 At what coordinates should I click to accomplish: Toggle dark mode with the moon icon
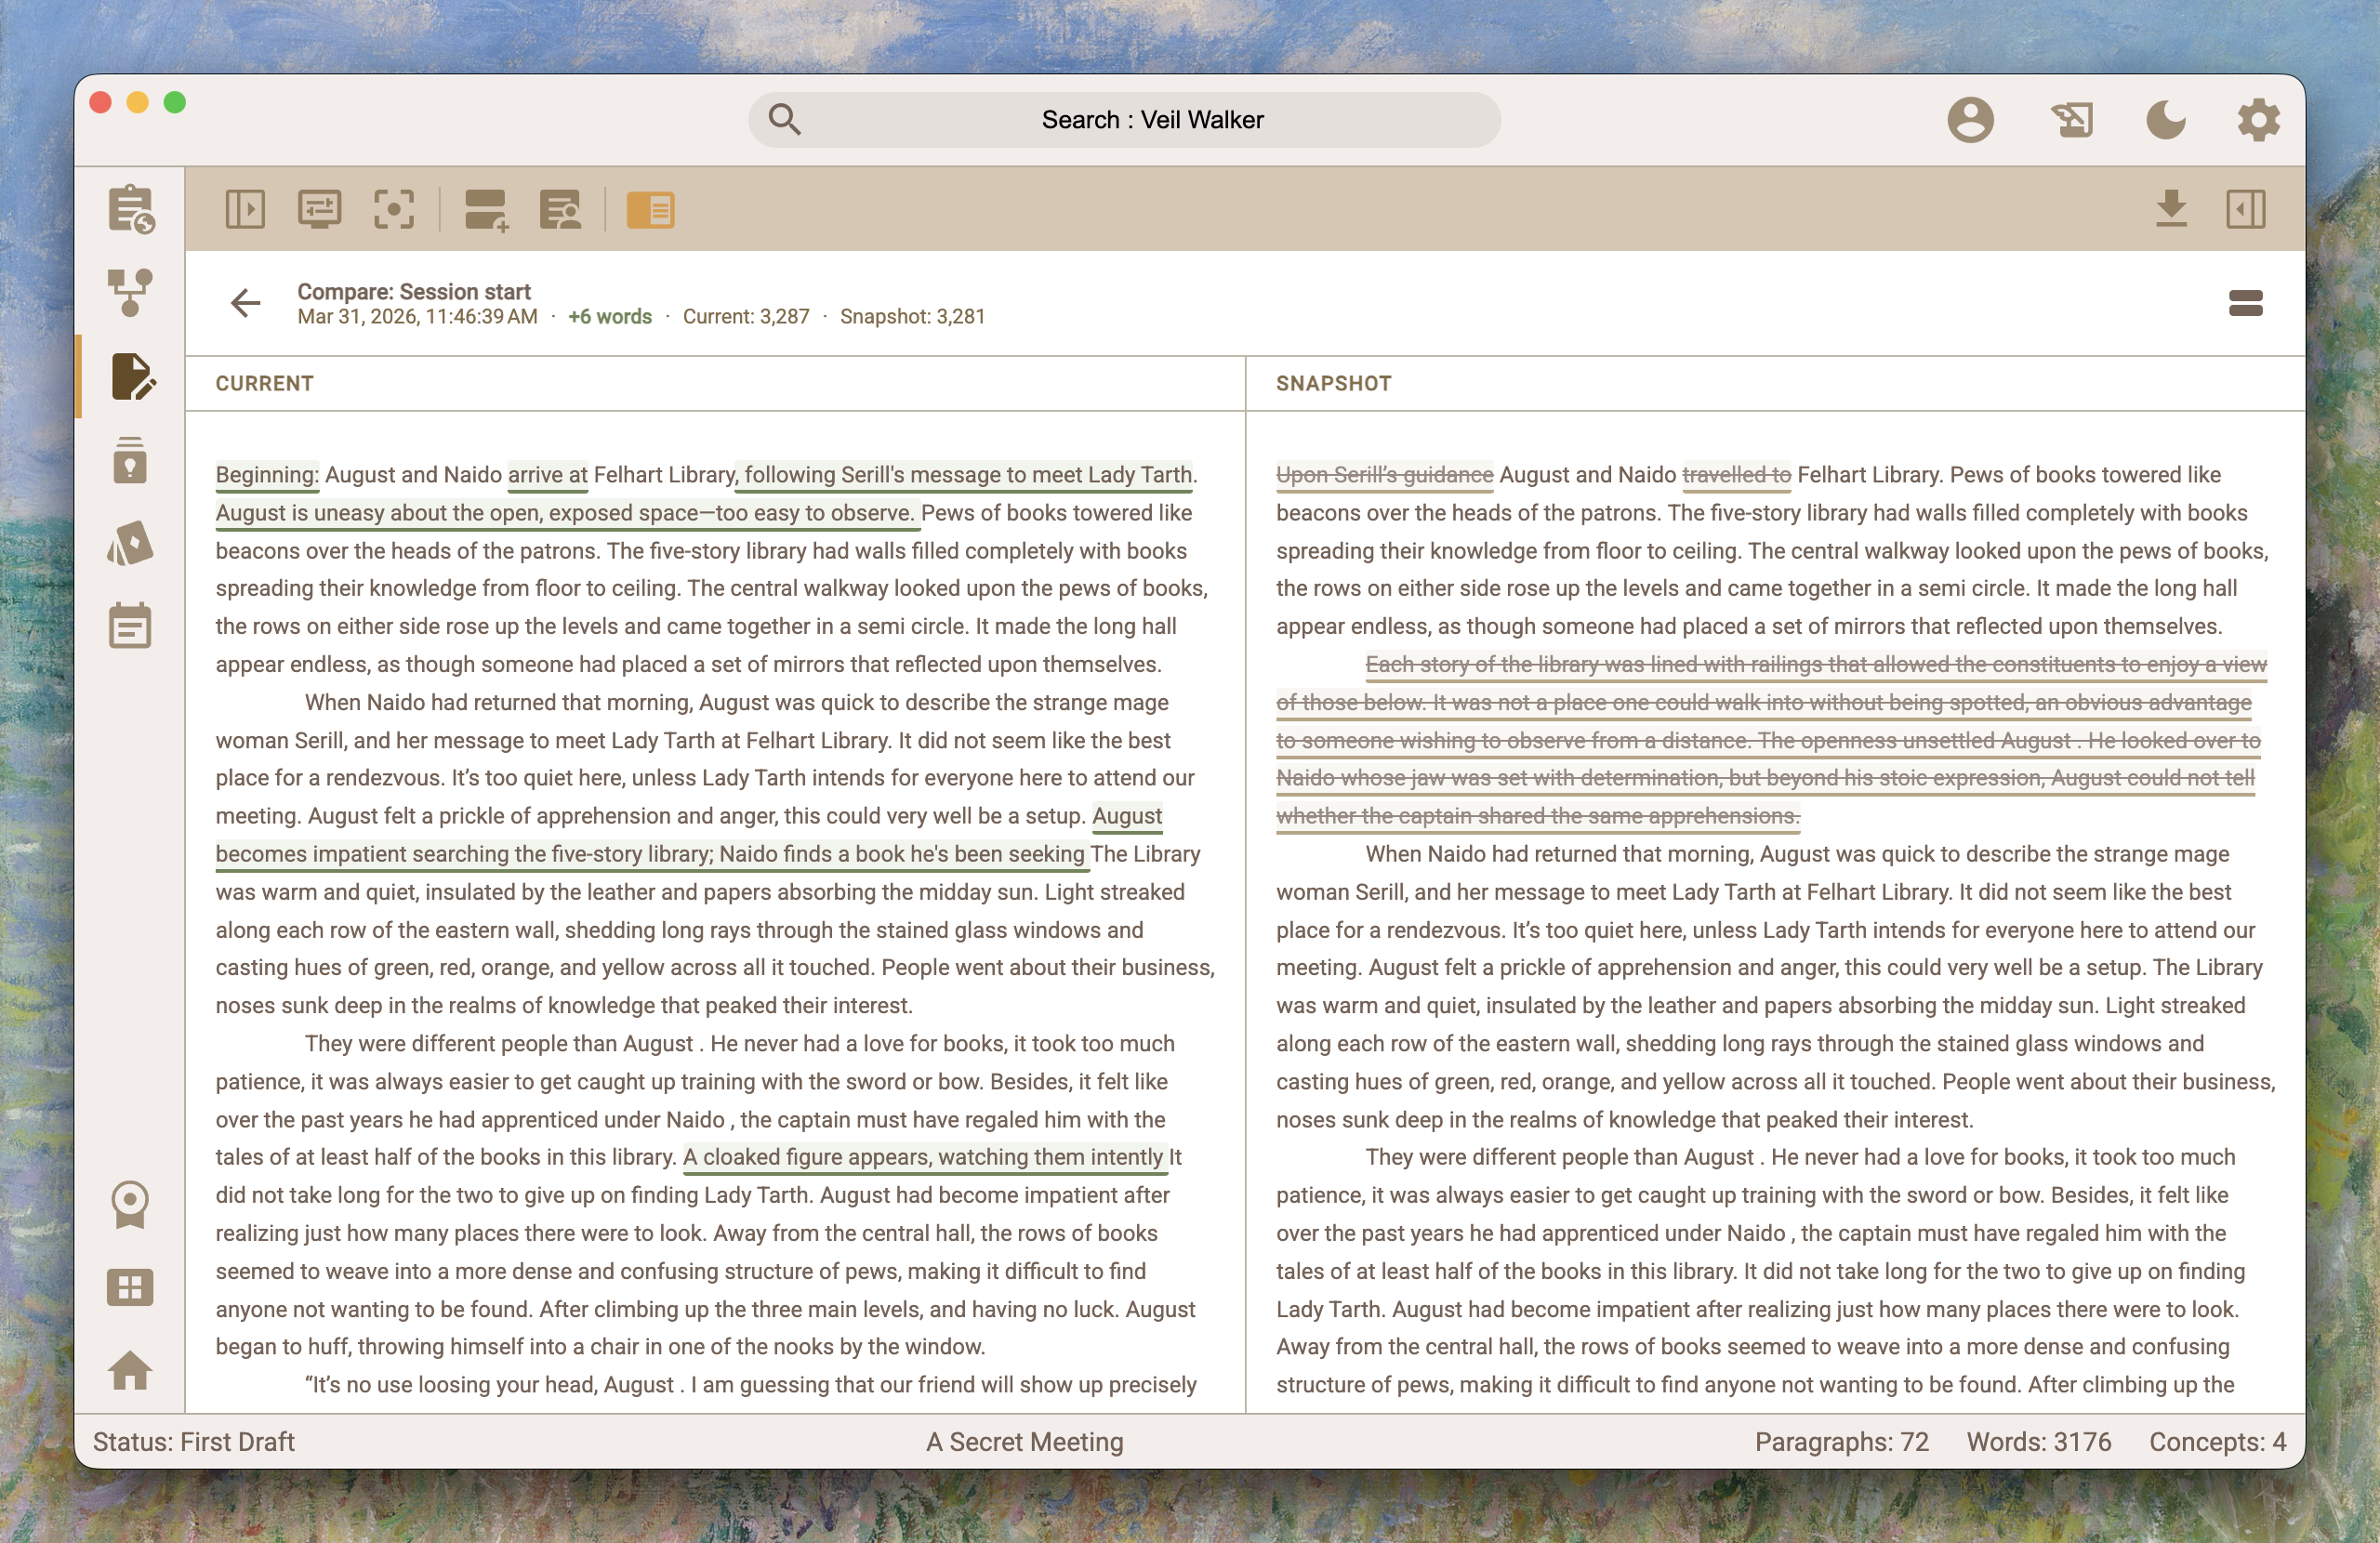point(2167,119)
